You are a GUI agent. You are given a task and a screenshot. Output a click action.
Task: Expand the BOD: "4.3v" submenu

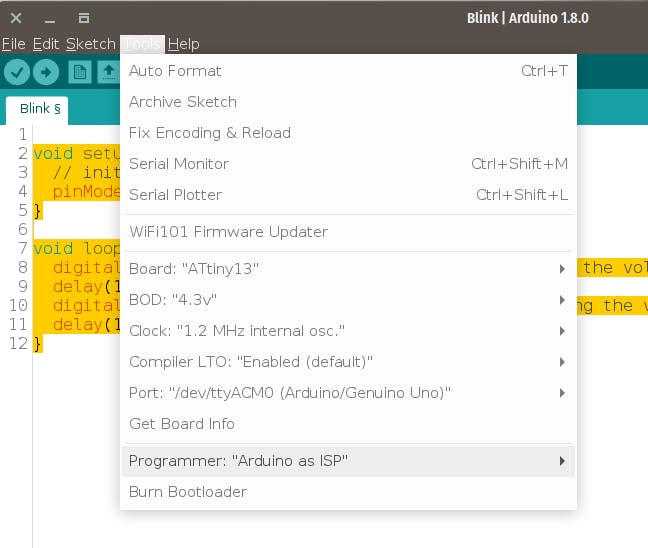coord(348,300)
